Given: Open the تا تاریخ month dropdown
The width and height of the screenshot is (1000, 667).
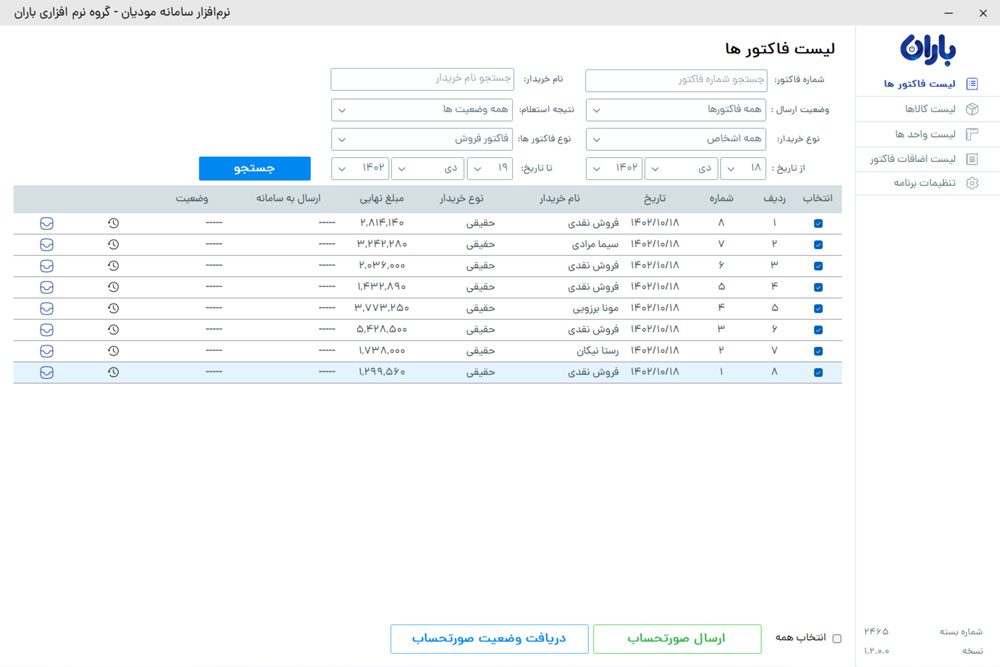Looking at the screenshot, I should pos(428,168).
